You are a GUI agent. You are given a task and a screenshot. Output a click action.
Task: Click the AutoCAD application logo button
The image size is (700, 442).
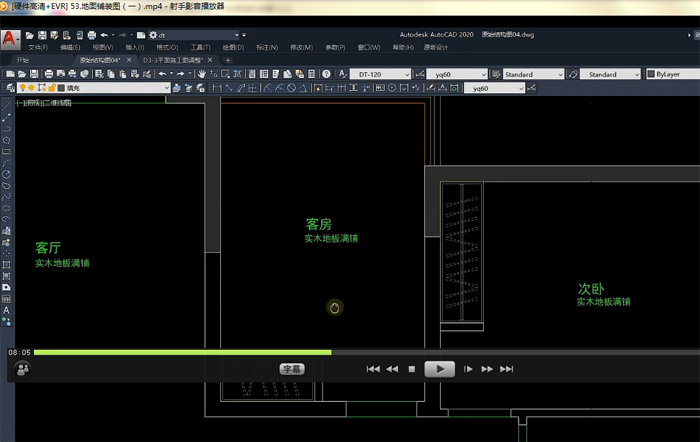[x=10, y=39]
